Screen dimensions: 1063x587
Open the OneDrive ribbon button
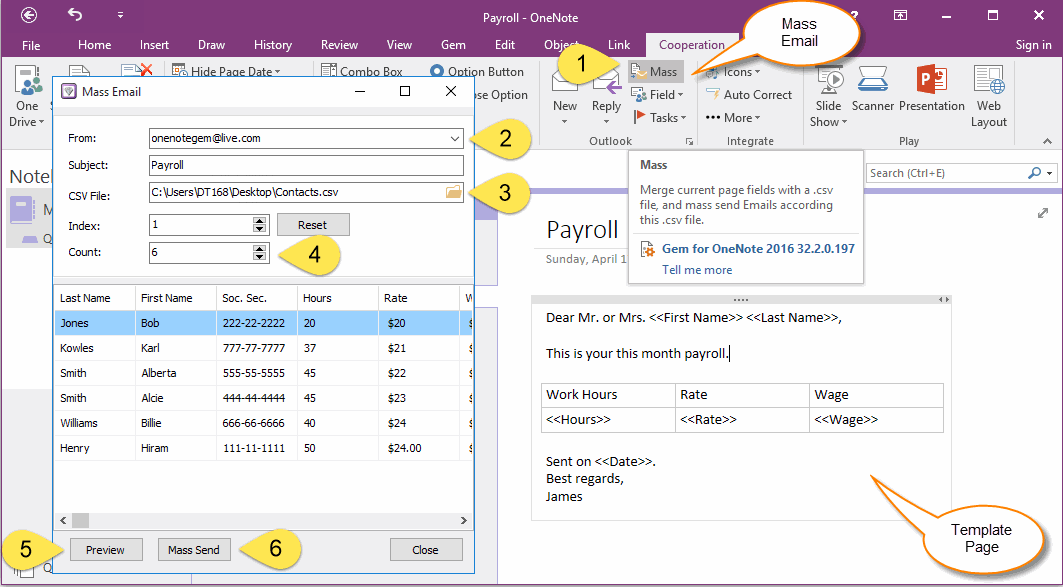tap(27, 97)
